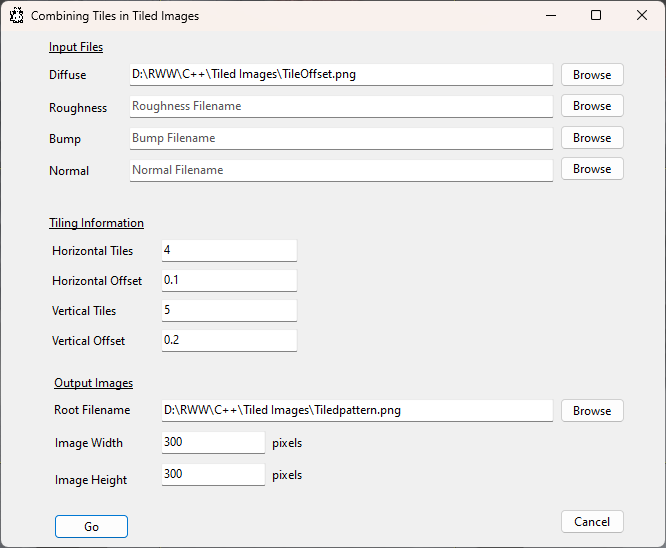
Task: Browse for the Diffuse input file
Action: click(592, 75)
